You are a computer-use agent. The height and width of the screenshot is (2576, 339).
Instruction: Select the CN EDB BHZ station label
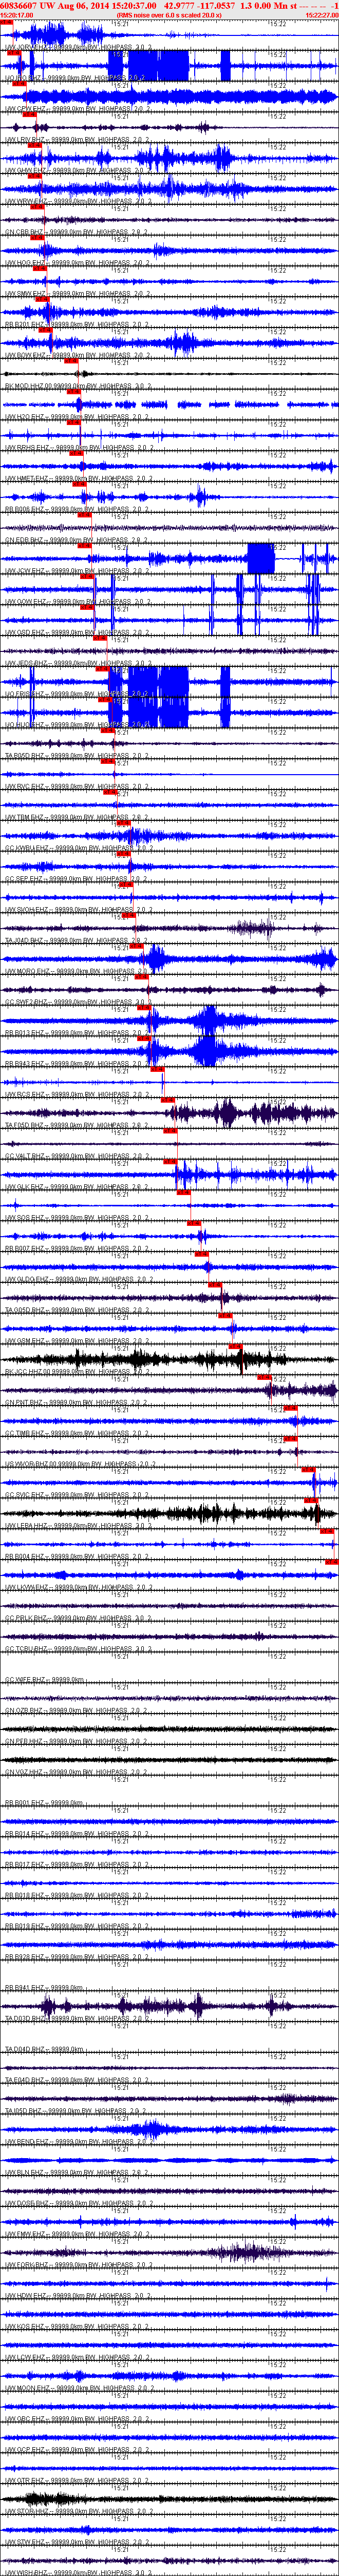click(x=78, y=541)
